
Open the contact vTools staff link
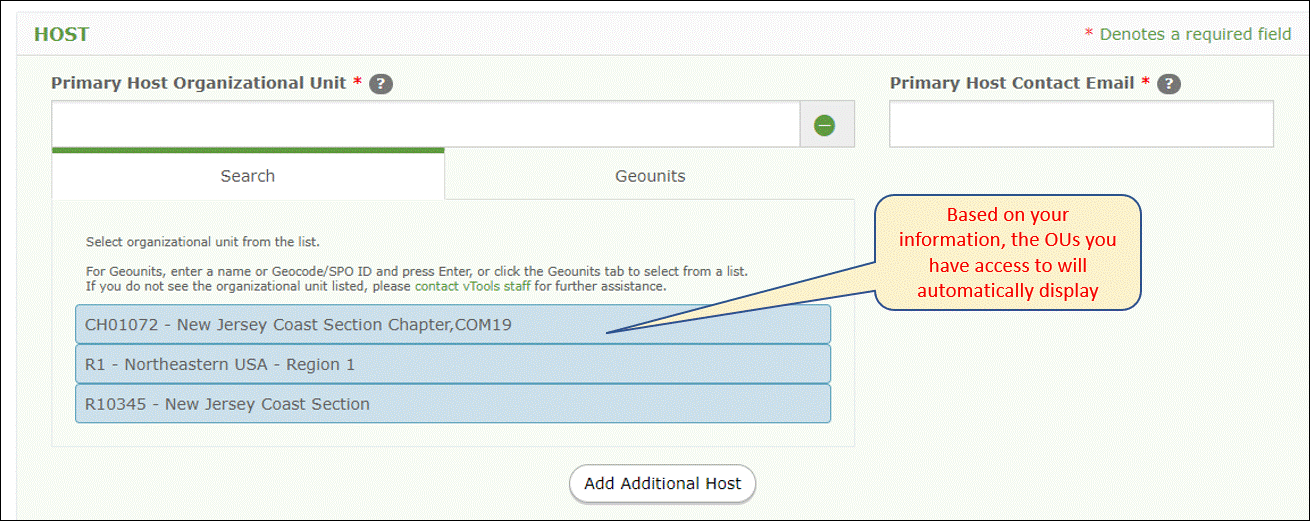[473, 286]
